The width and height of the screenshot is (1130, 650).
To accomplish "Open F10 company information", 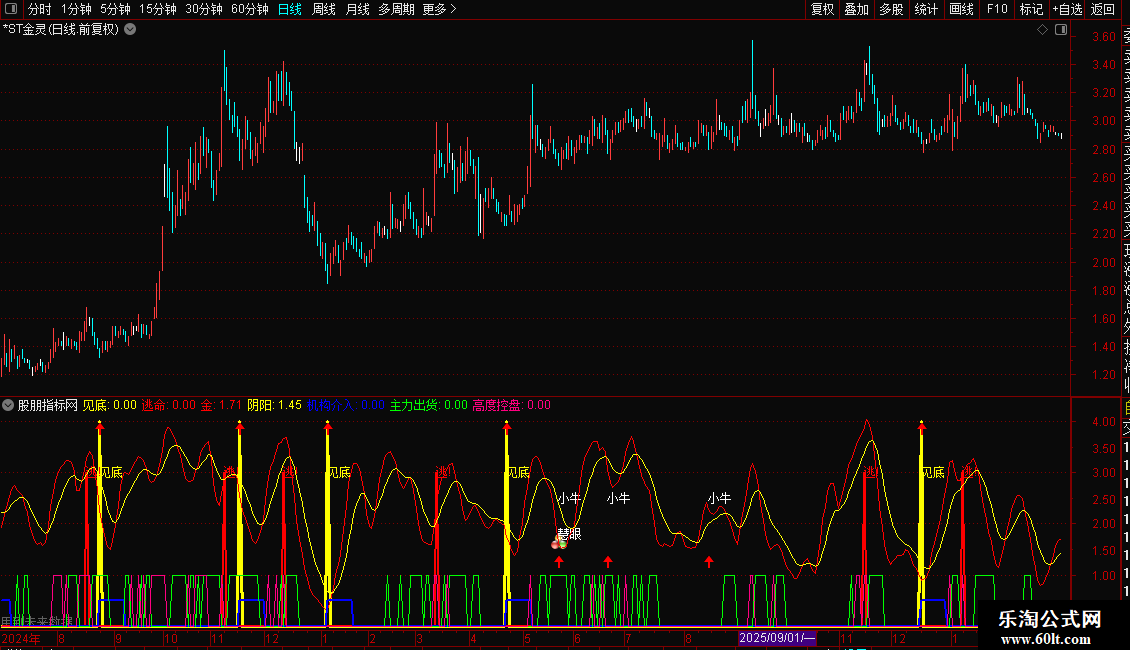I will 997,9.
